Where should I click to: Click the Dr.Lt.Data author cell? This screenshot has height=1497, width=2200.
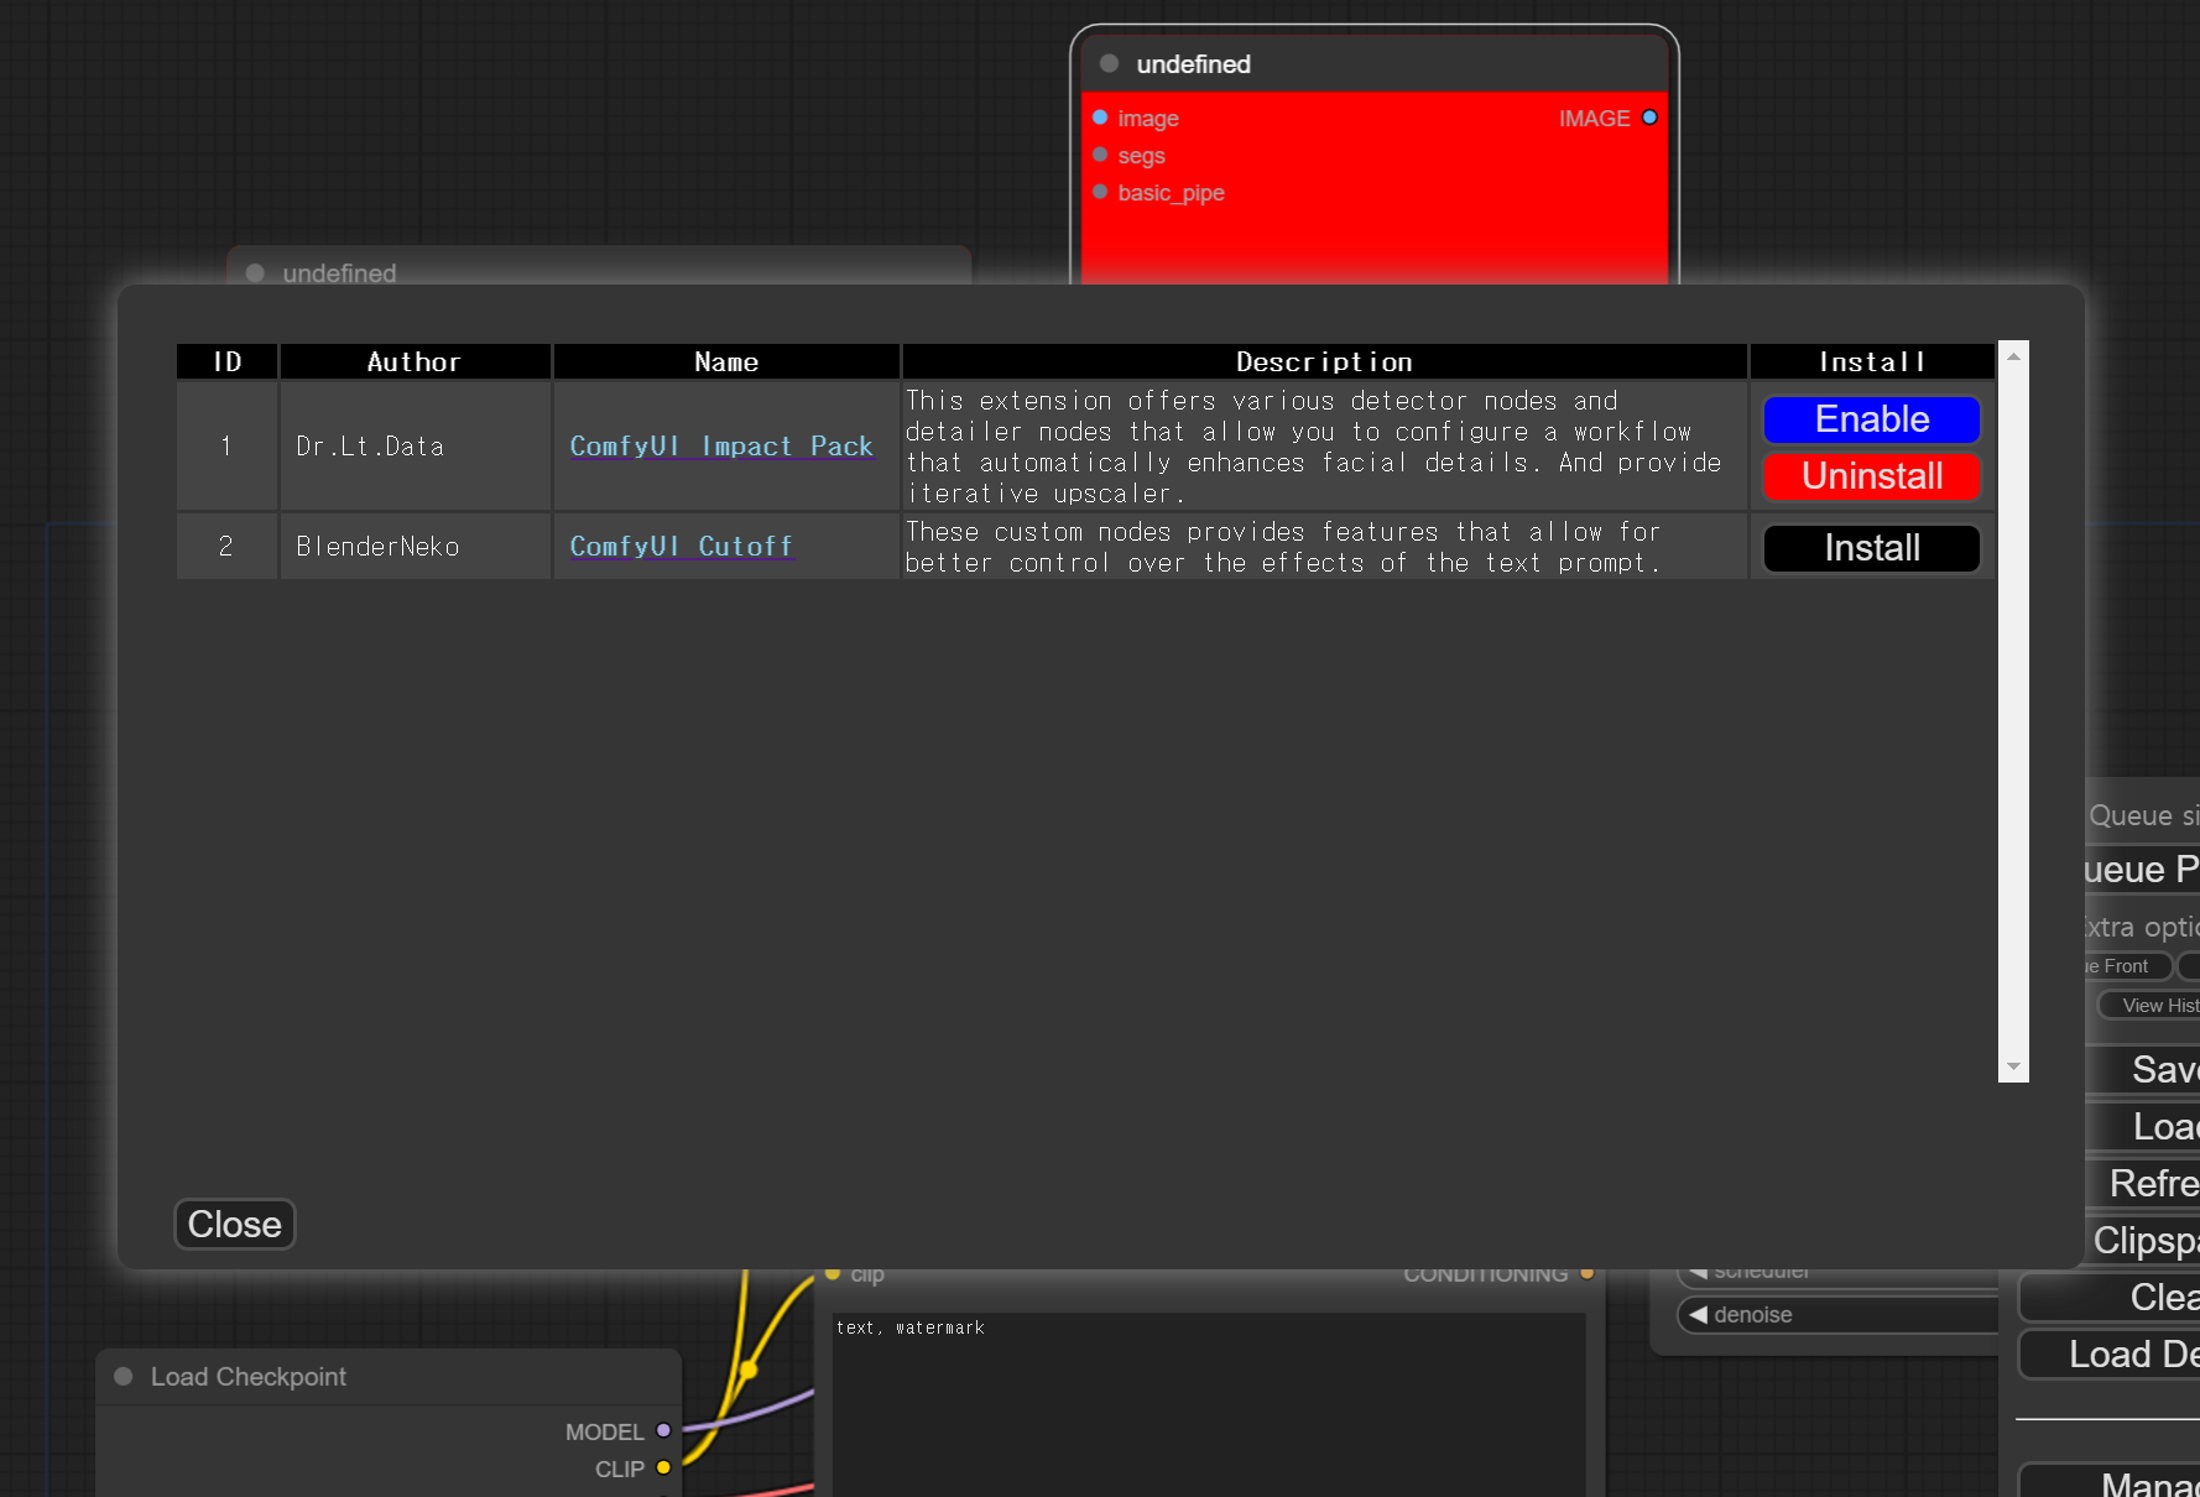tap(415, 446)
